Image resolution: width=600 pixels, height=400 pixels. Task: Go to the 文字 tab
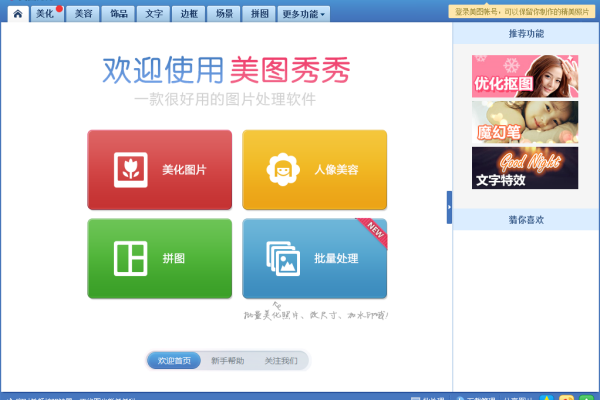coord(153,14)
